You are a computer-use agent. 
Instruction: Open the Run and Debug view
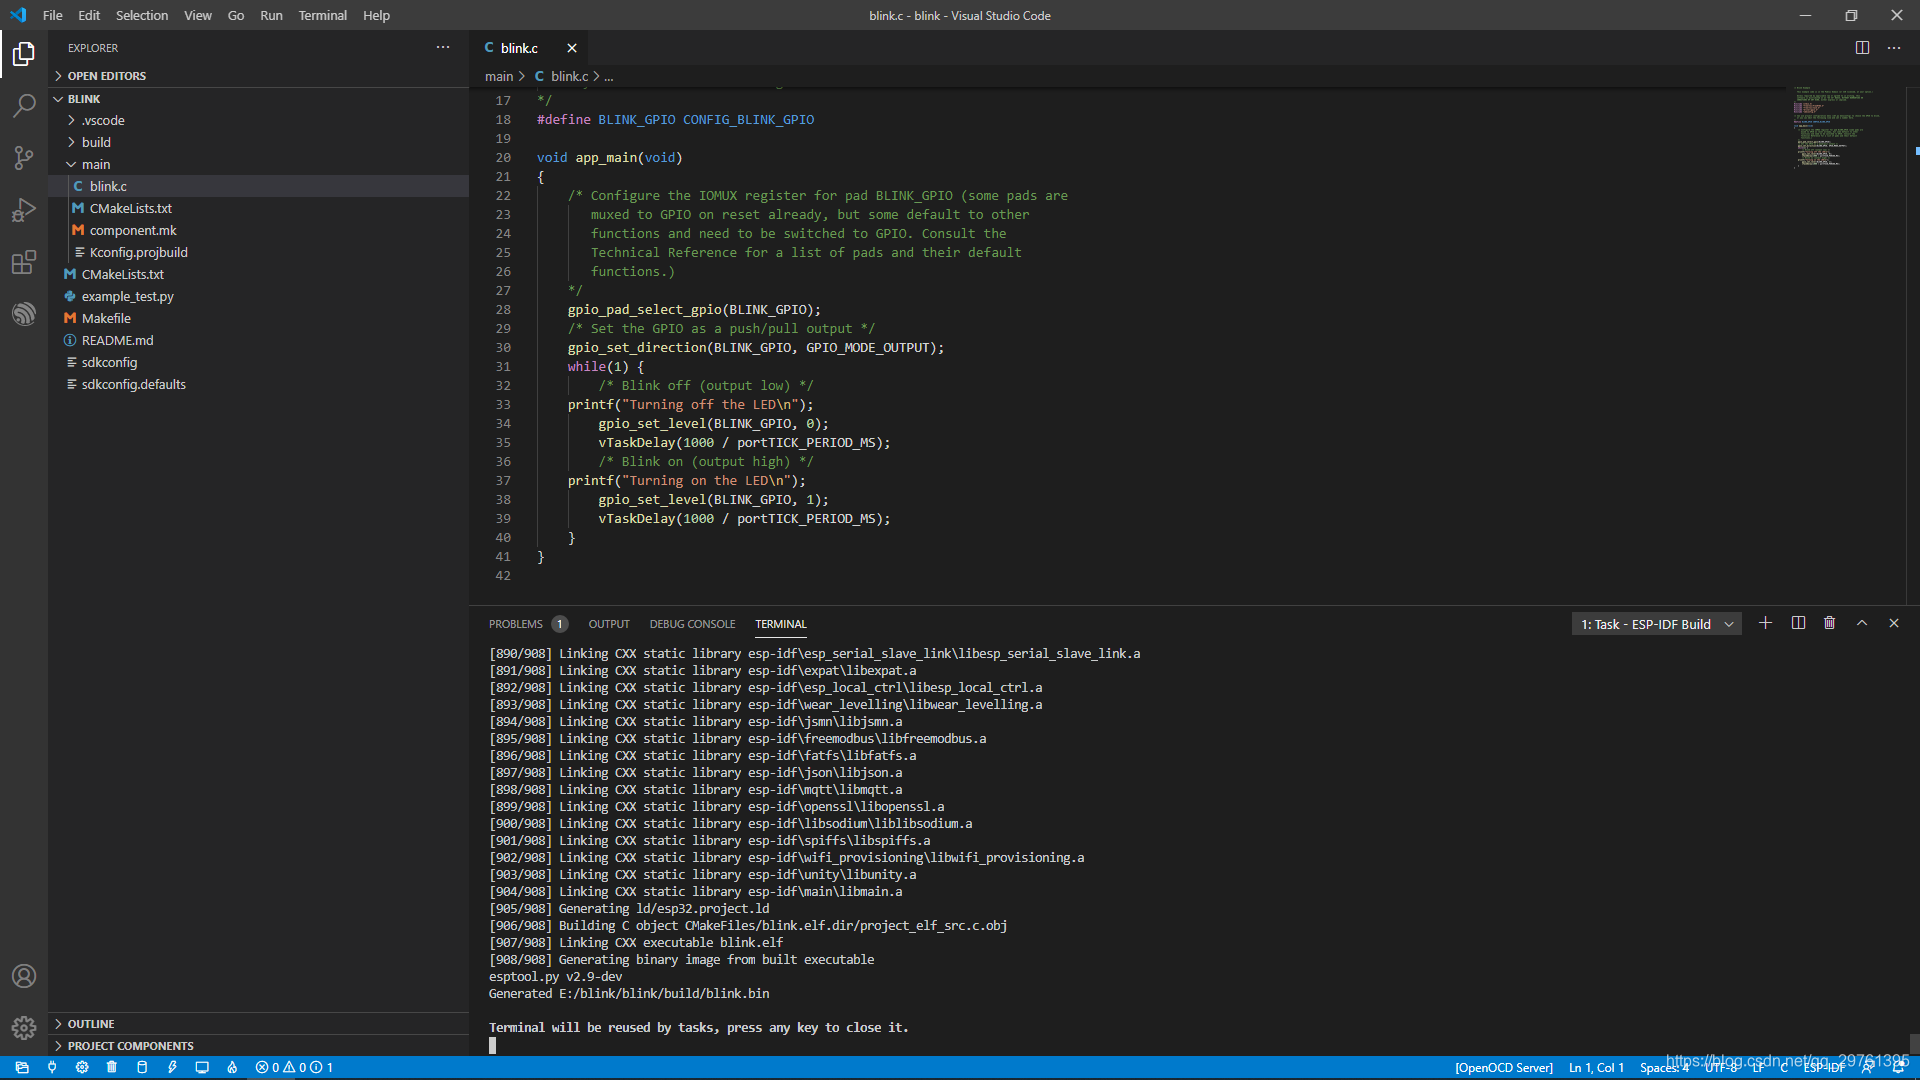24,210
